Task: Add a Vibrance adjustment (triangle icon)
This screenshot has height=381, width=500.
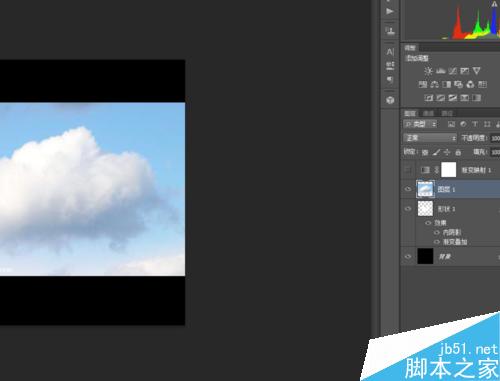Action: click(477, 71)
